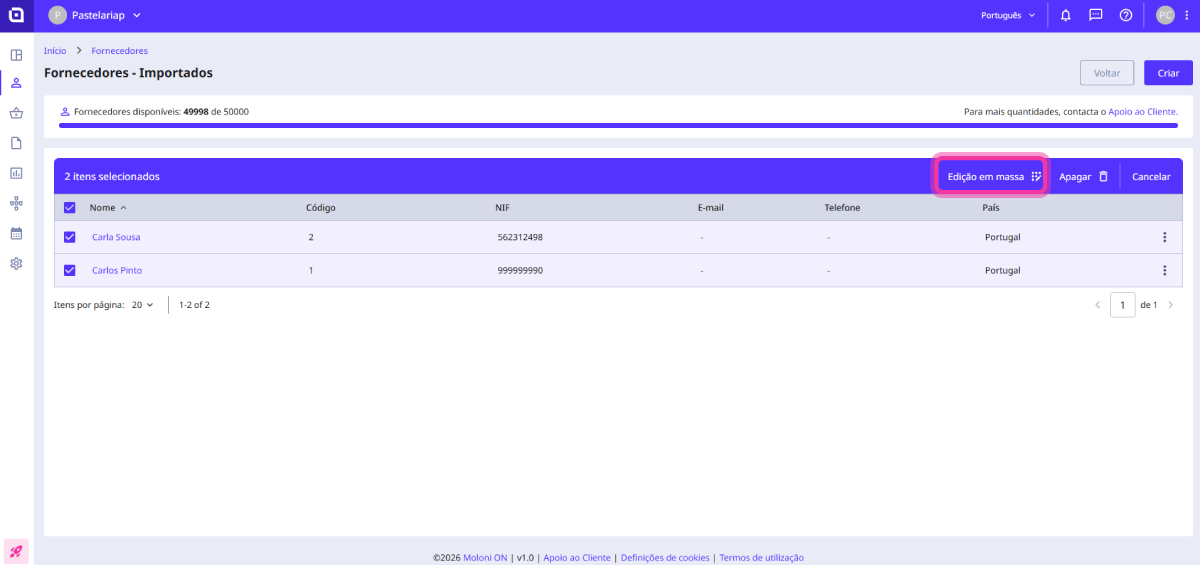Expand the Pastelariap company dropdown
Viewport: 1200px width, 565px height.
pyautogui.click(x=95, y=15)
